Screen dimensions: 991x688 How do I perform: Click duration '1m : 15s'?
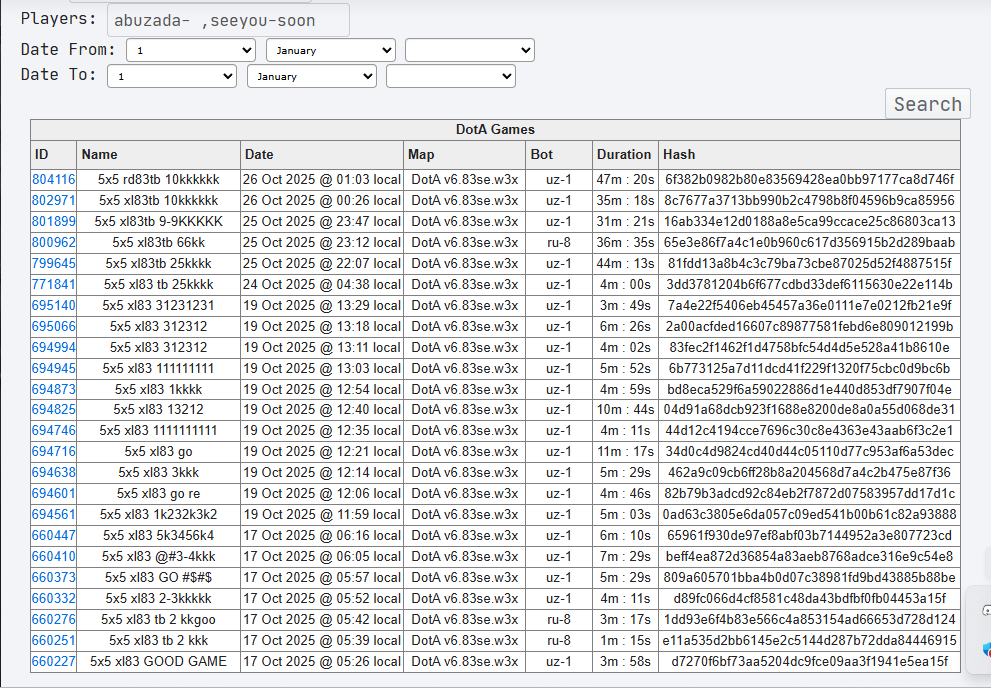coord(625,640)
